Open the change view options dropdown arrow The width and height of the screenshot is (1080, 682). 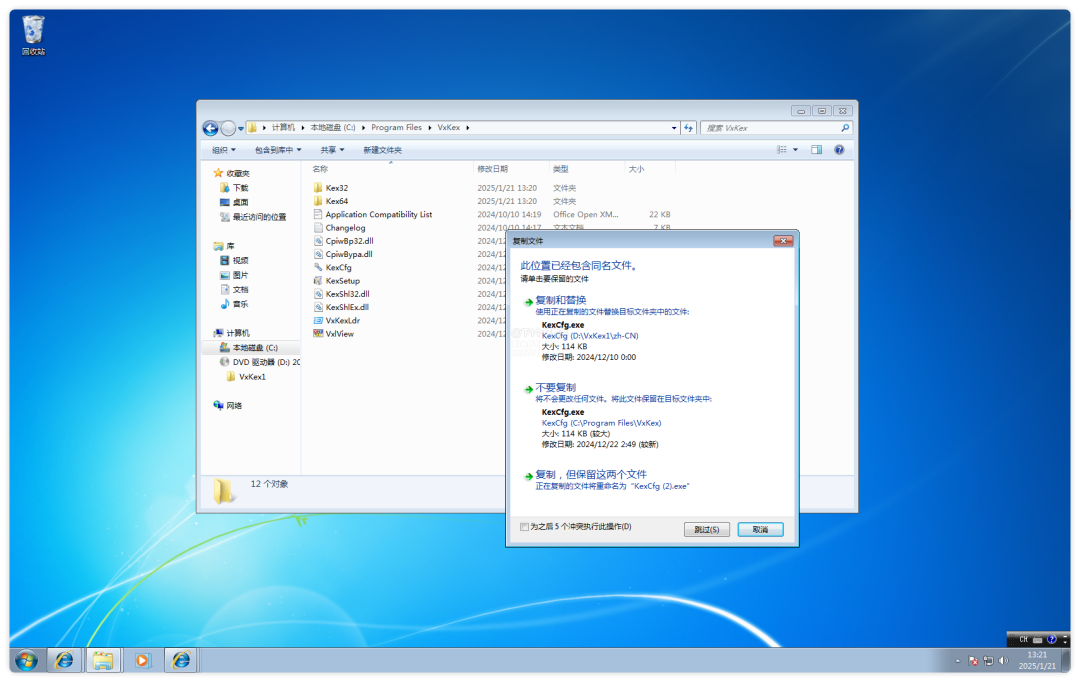[796, 150]
